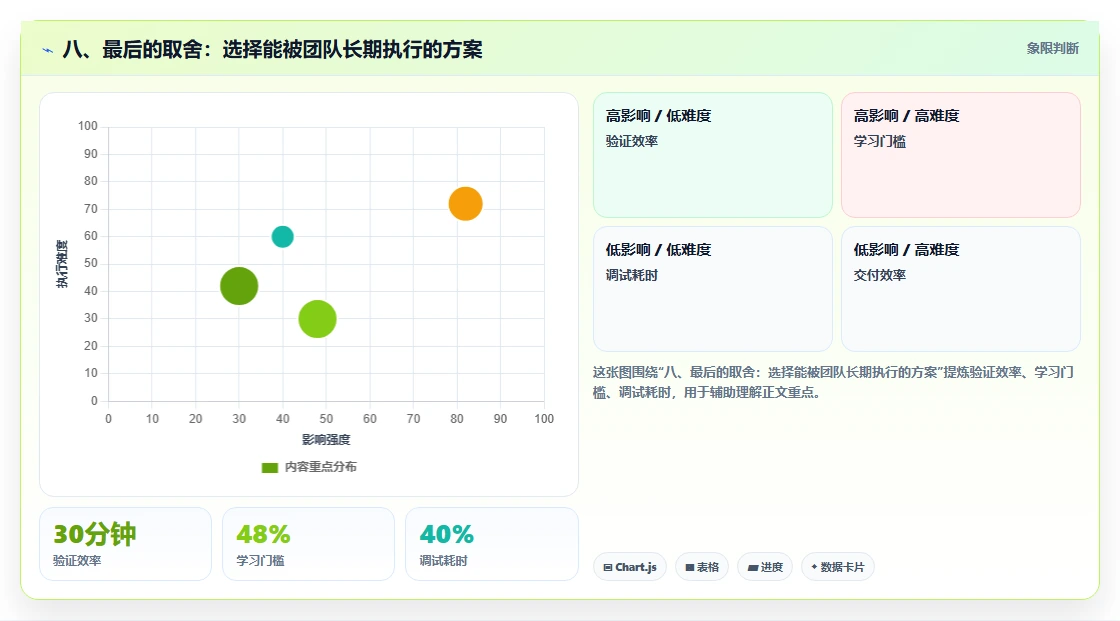This screenshot has height=621, width=1120.
Task: Click the y-axis tick label 70
Action: (91, 209)
